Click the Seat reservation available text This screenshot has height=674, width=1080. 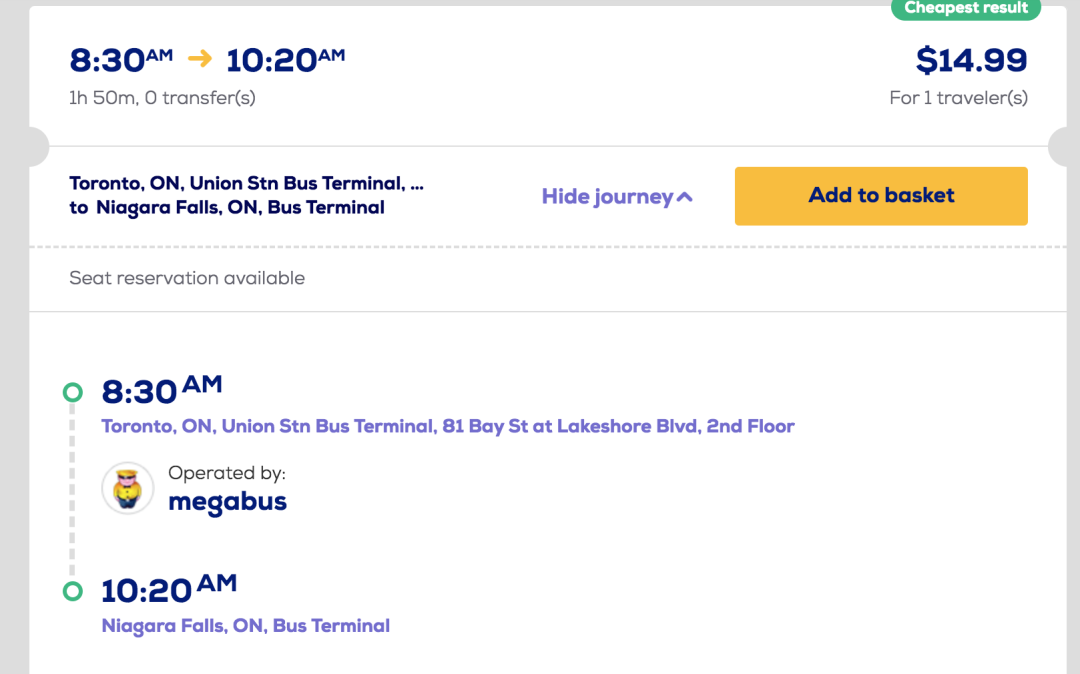point(187,278)
